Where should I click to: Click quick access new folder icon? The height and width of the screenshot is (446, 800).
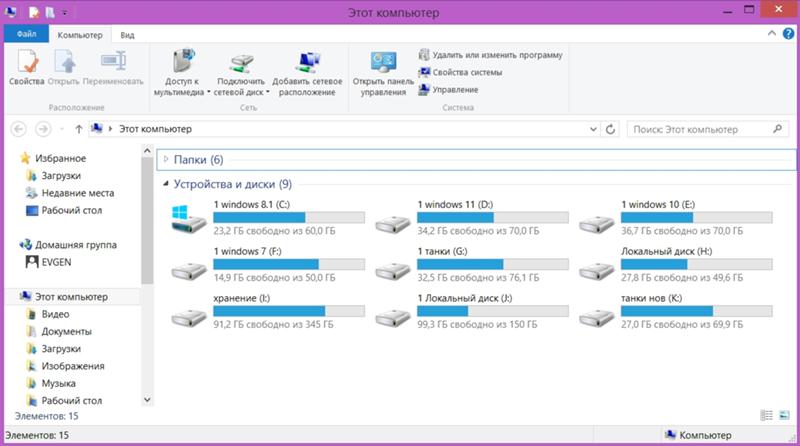[x=50, y=12]
